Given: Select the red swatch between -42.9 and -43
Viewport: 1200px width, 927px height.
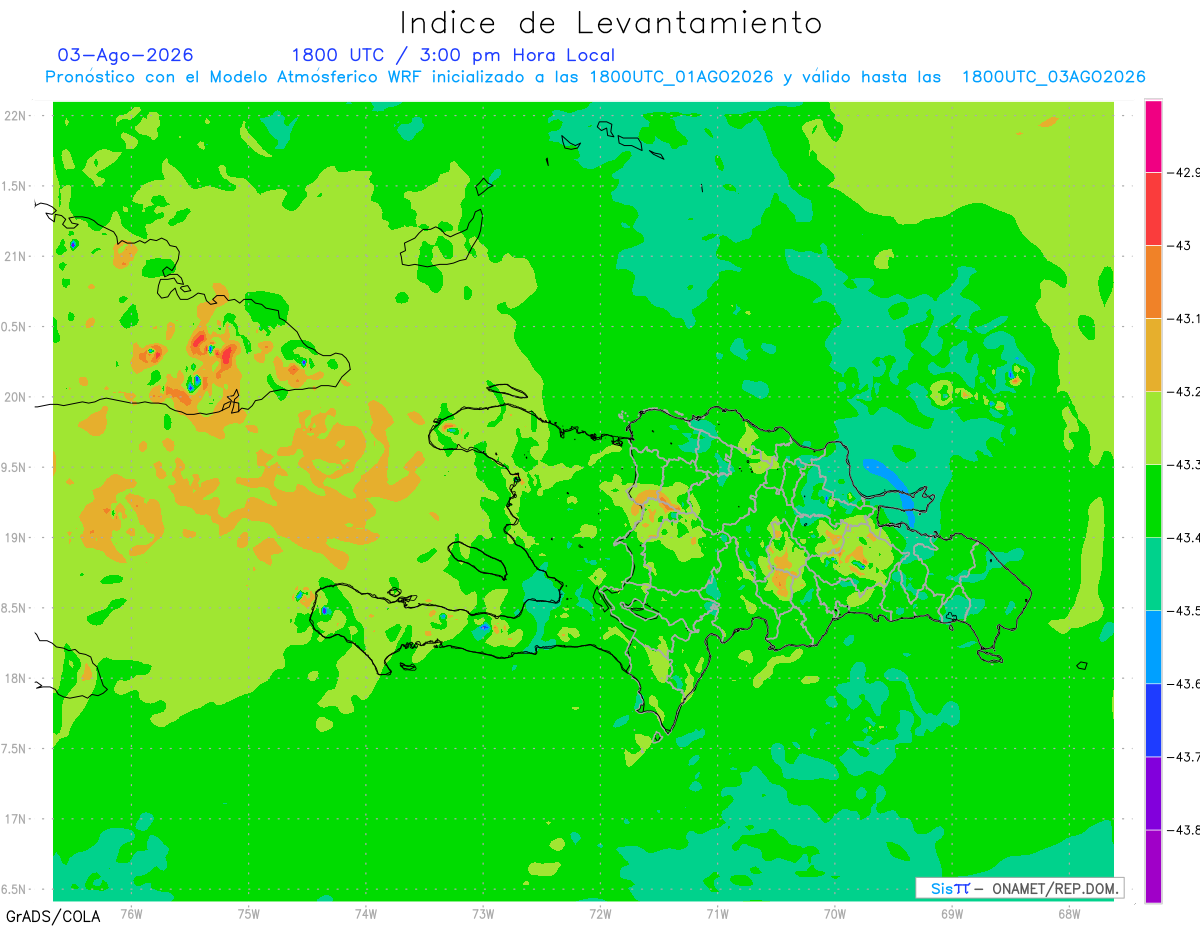Looking at the screenshot, I should [1153, 209].
